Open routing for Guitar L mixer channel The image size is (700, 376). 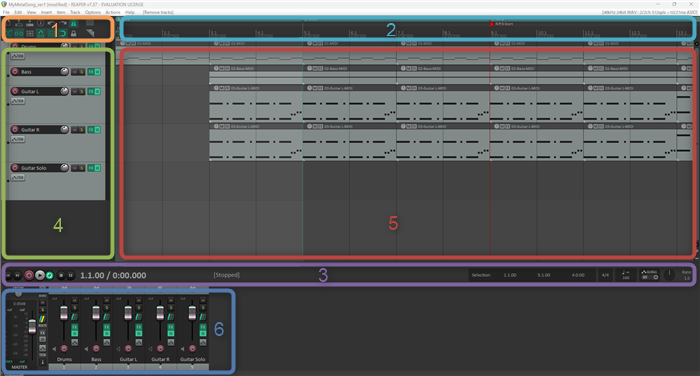coord(139,317)
